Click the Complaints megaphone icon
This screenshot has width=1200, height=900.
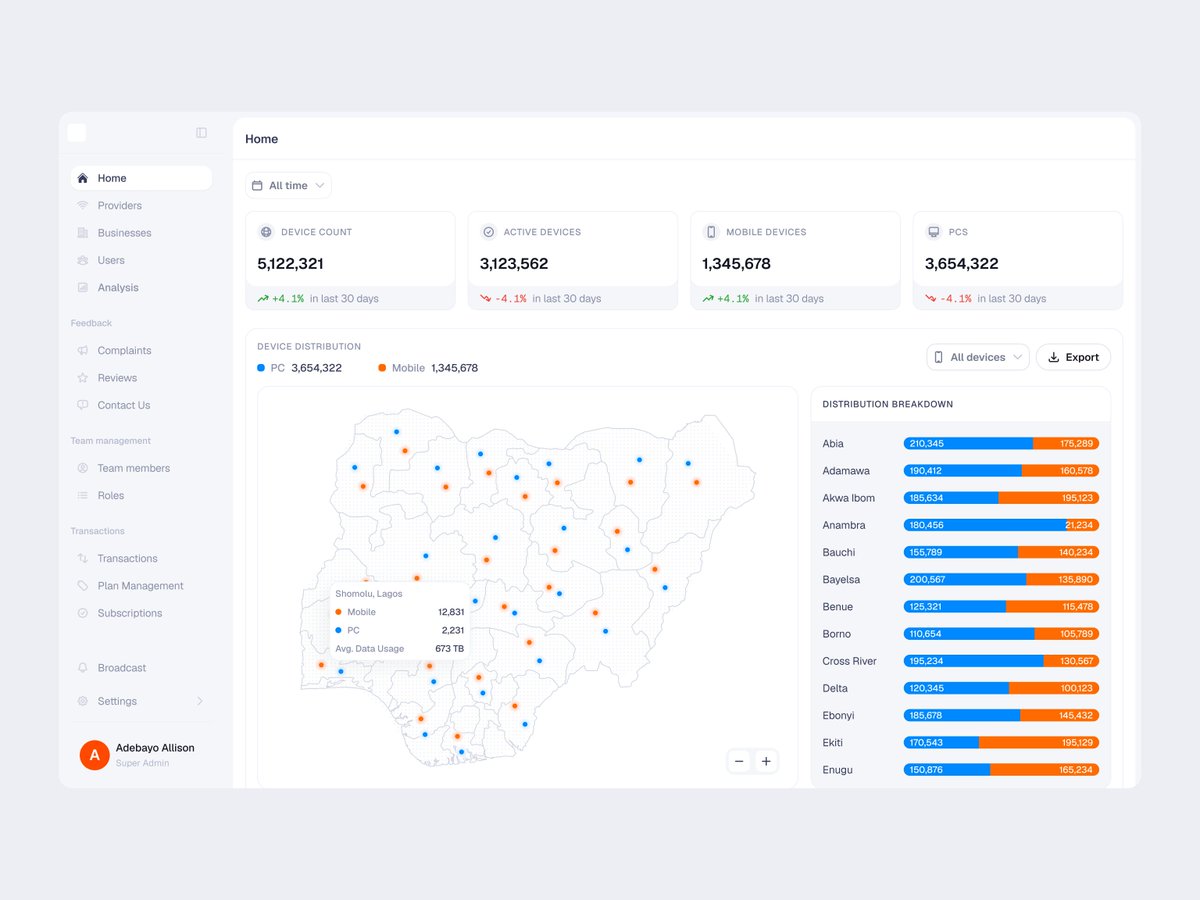point(83,350)
